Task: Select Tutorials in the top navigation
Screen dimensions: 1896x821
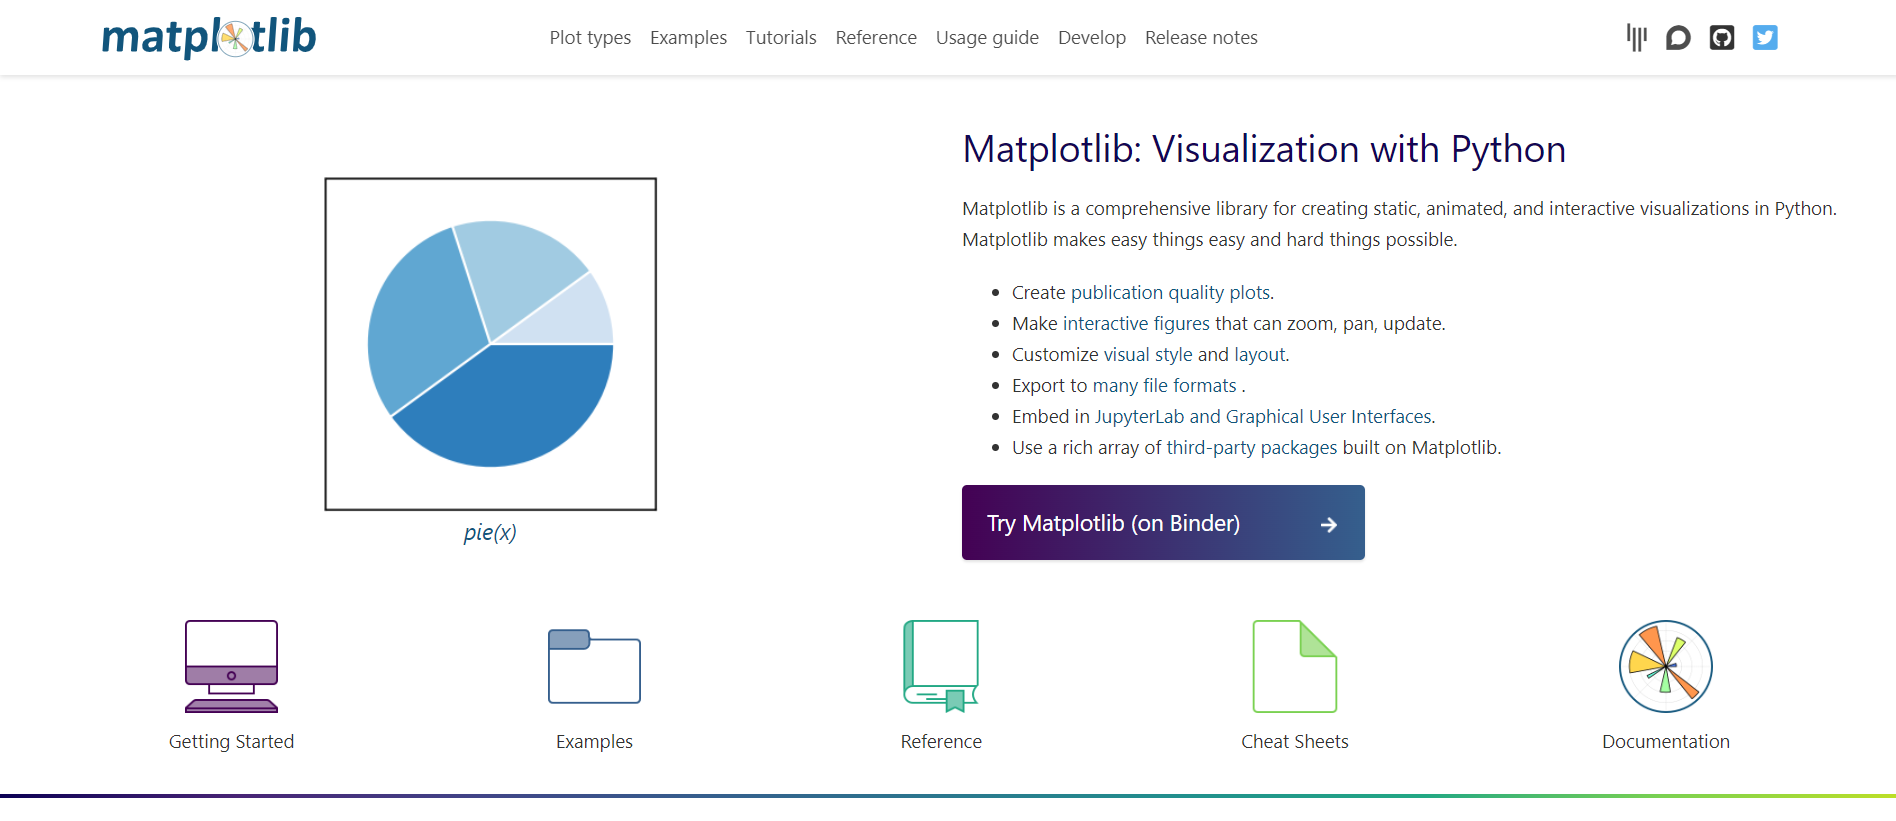Action: 781,38
